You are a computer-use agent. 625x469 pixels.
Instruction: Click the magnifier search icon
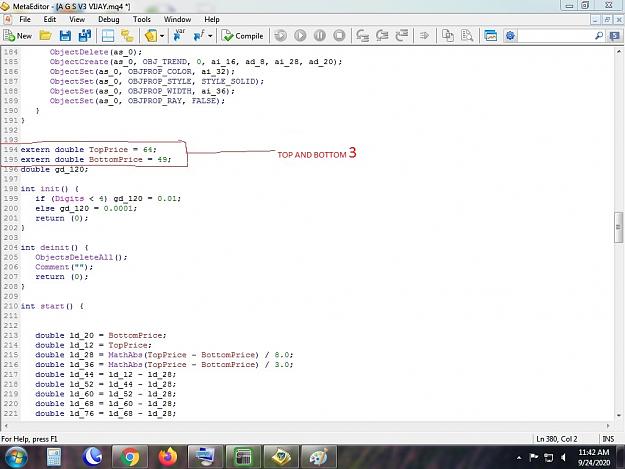tap(598, 36)
